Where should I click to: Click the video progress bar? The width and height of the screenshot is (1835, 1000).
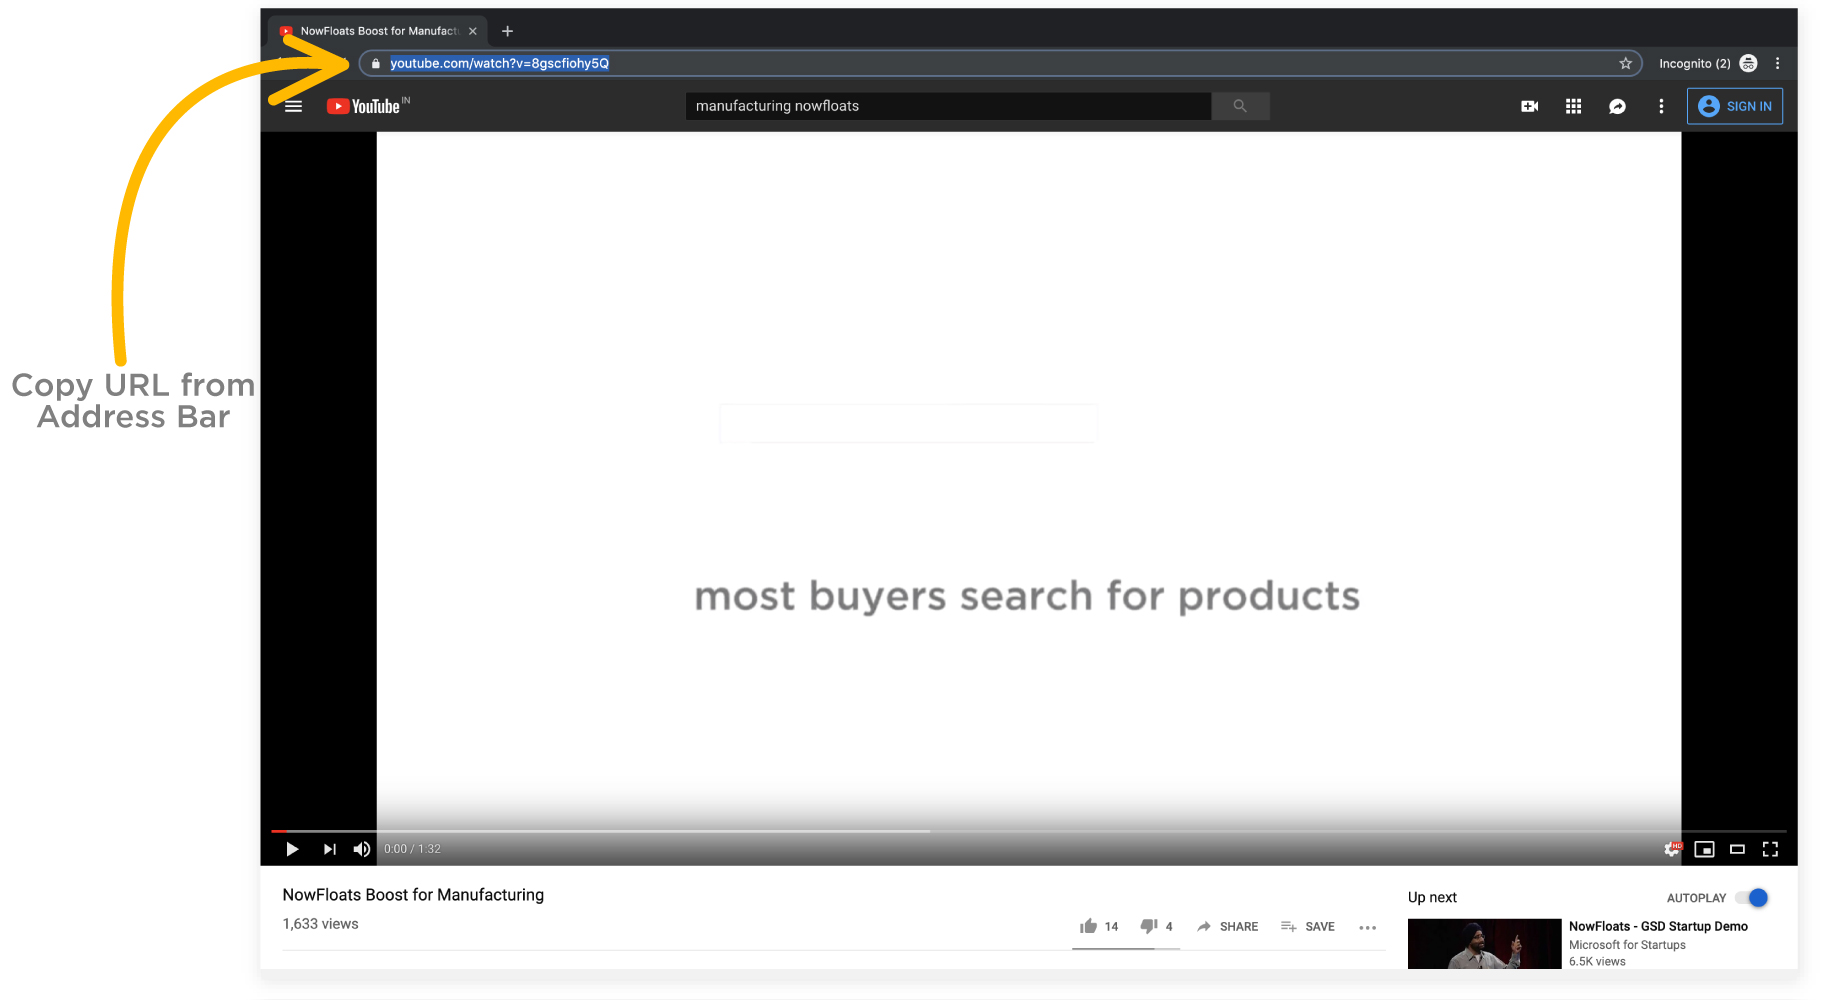(1029, 831)
